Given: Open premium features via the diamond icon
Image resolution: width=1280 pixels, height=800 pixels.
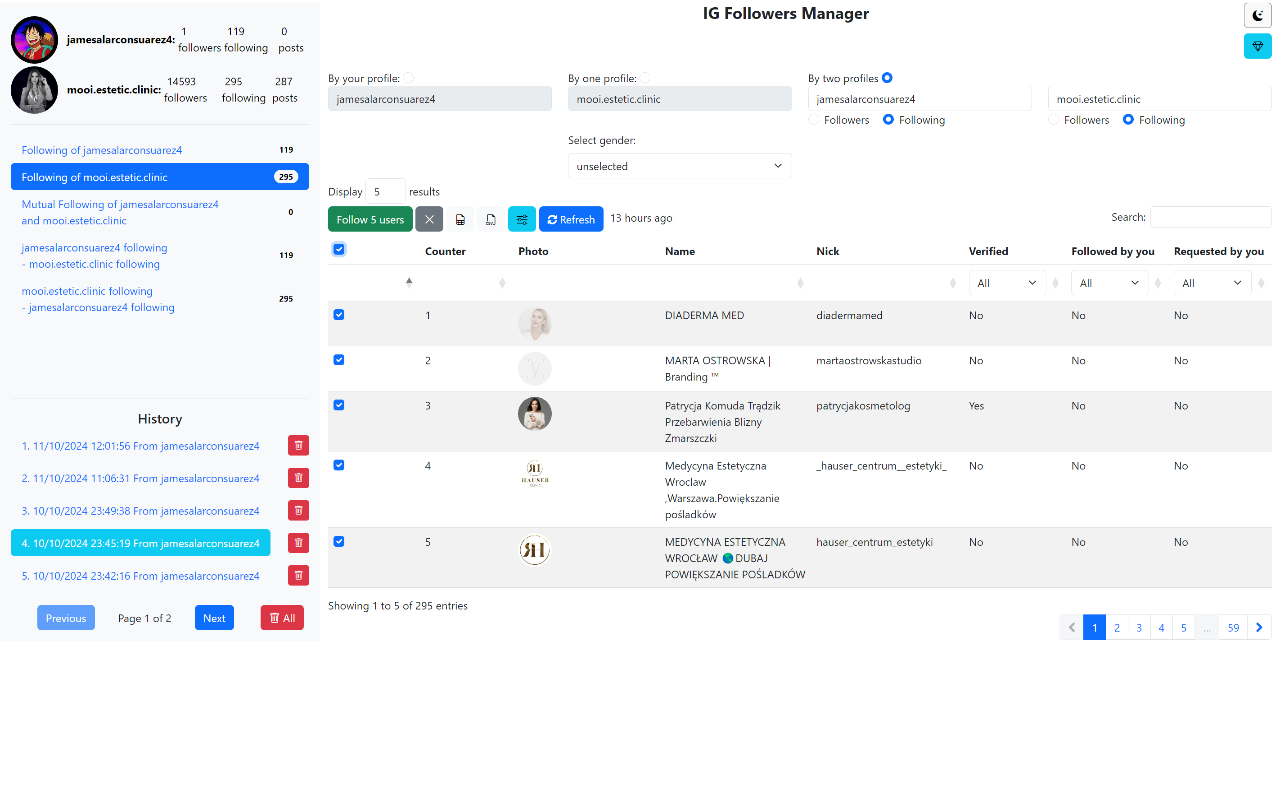Looking at the screenshot, I should tap(1257, 46).
